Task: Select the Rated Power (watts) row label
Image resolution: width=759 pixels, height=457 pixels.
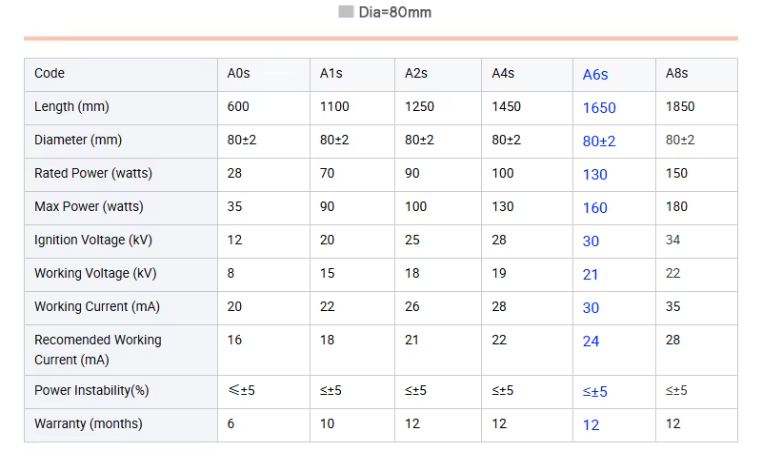Action: pos(93,173)
